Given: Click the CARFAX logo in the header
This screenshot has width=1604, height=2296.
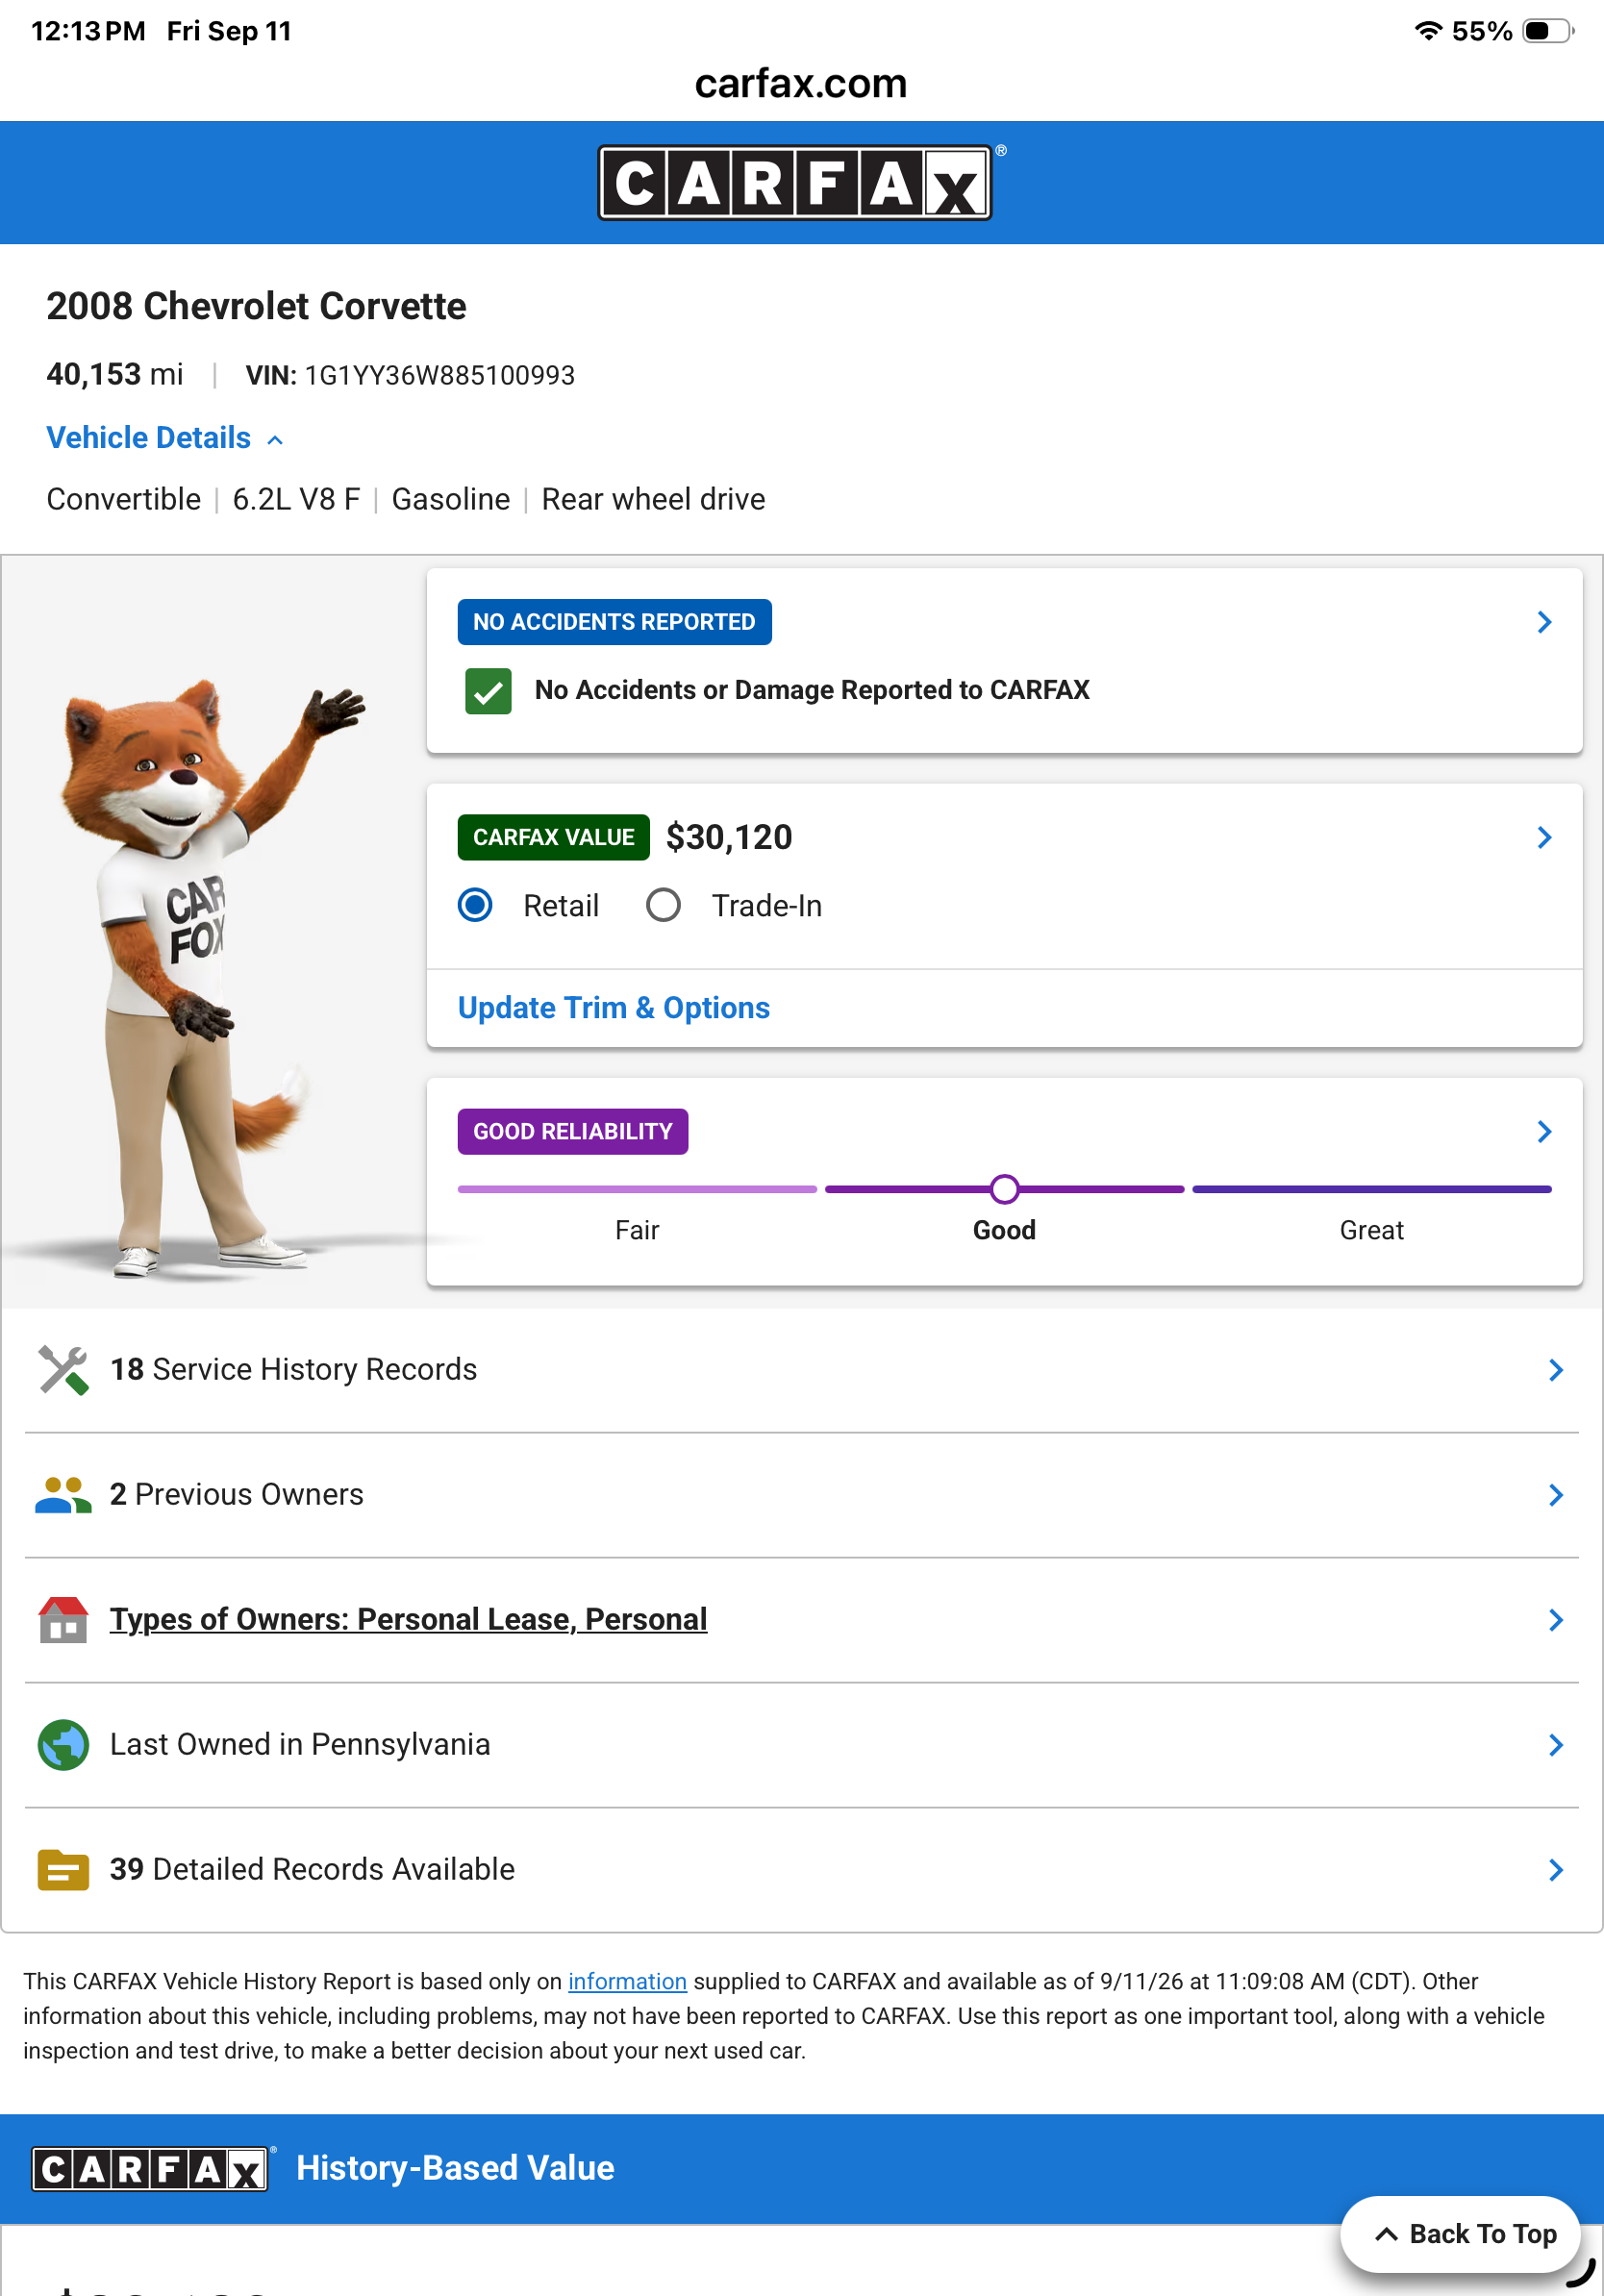Looking at the screenshot, I should pyautogui.click(x=795, y=183).
